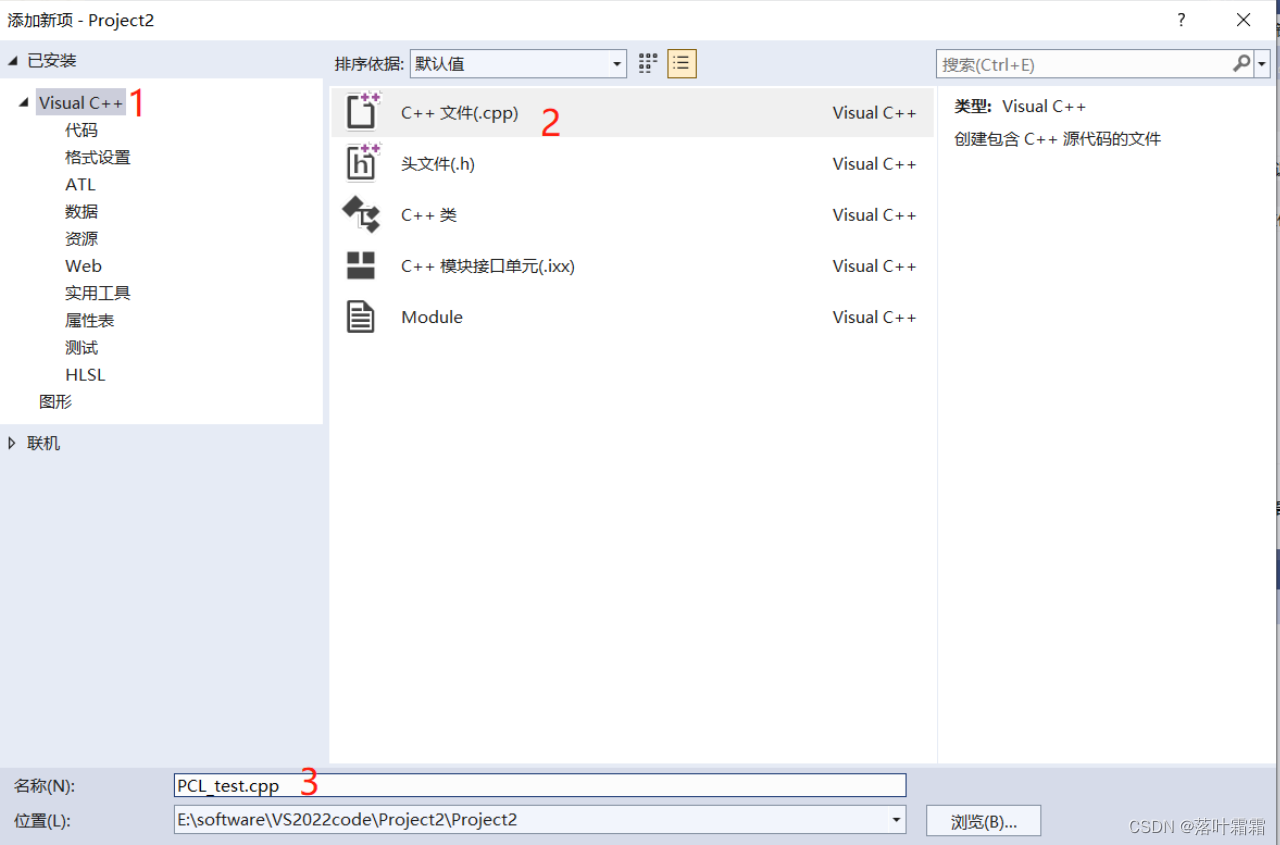Image resolution: width=1280 pixels, height=845 pixels.
Task: Select the 测试 category
Action: click(x=82, y=347)
